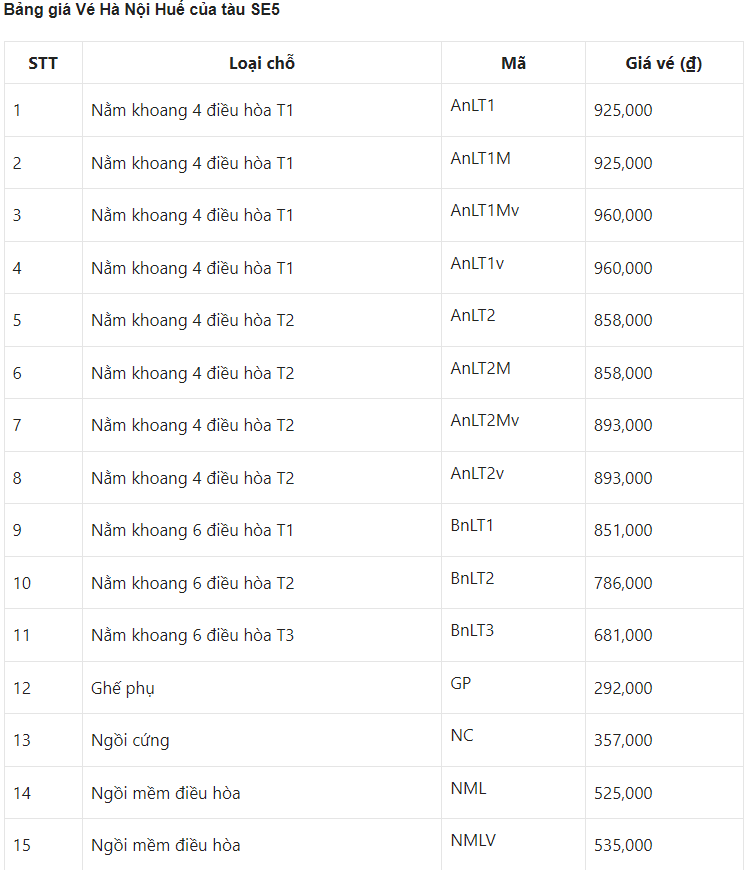The width and height of the screenshot is (747, 870).
Task: Select the 525,000 price for NML
Action: click(623, 793)
